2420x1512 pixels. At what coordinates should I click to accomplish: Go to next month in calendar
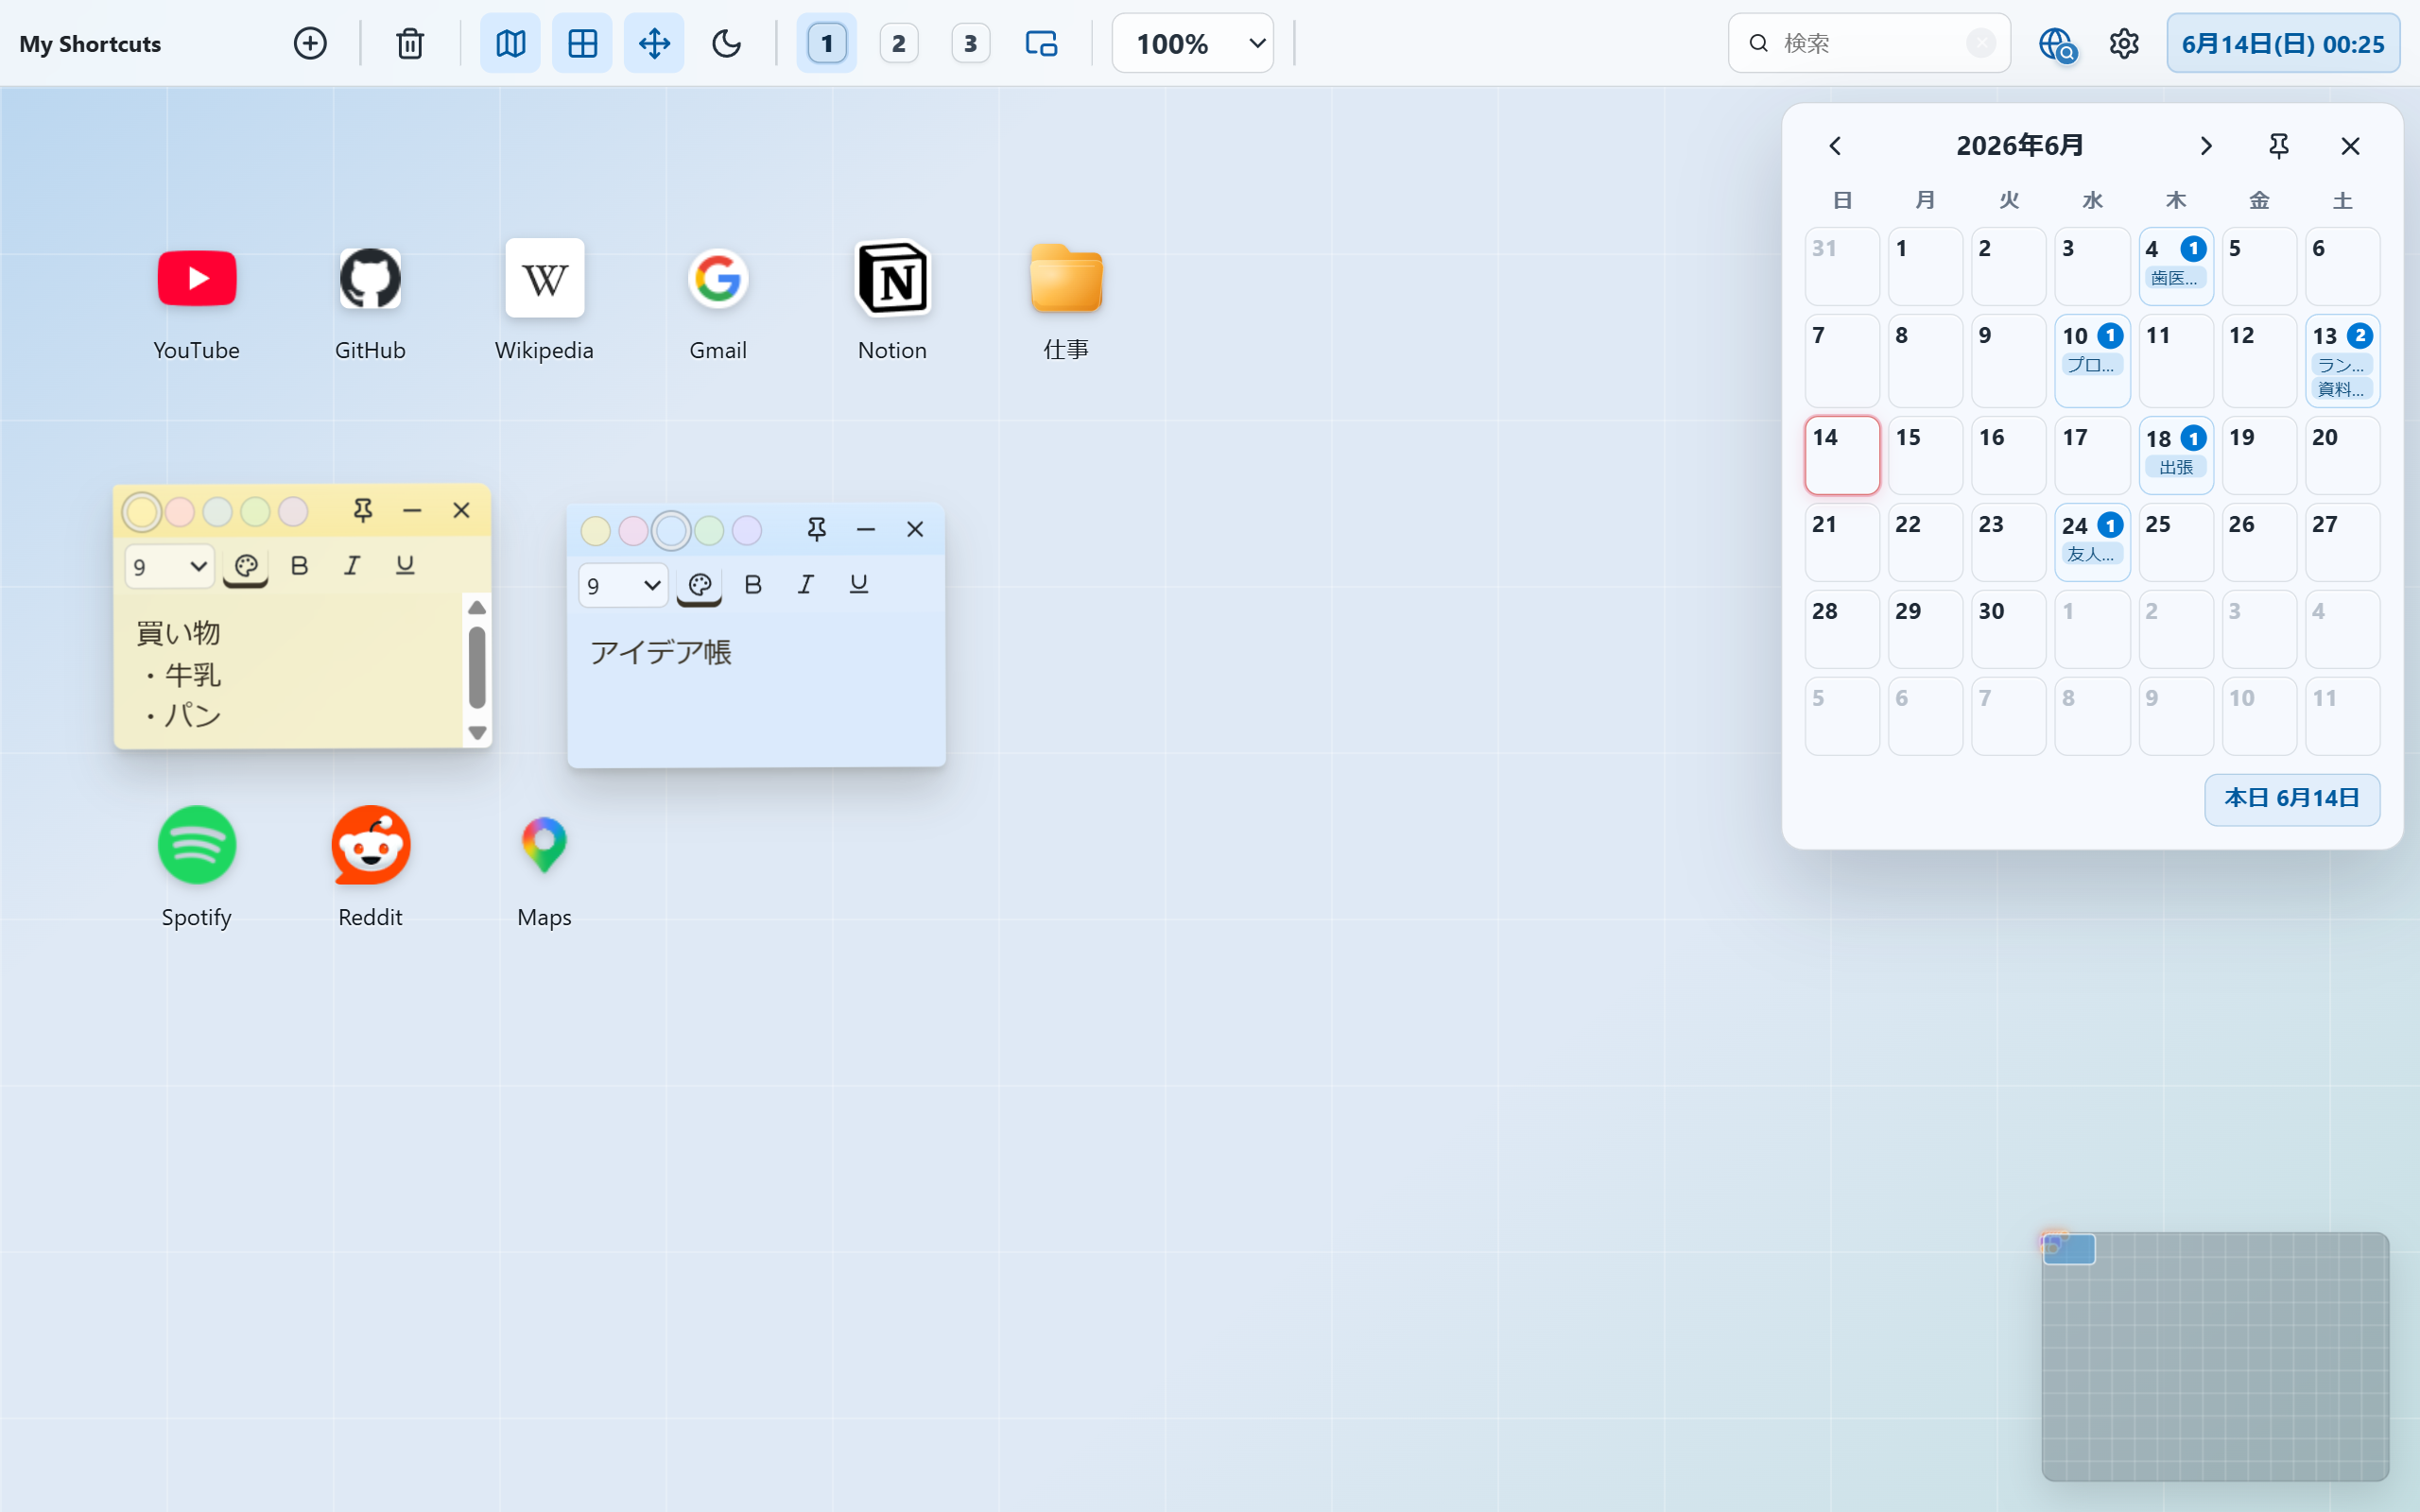[x=2206, y=146]
